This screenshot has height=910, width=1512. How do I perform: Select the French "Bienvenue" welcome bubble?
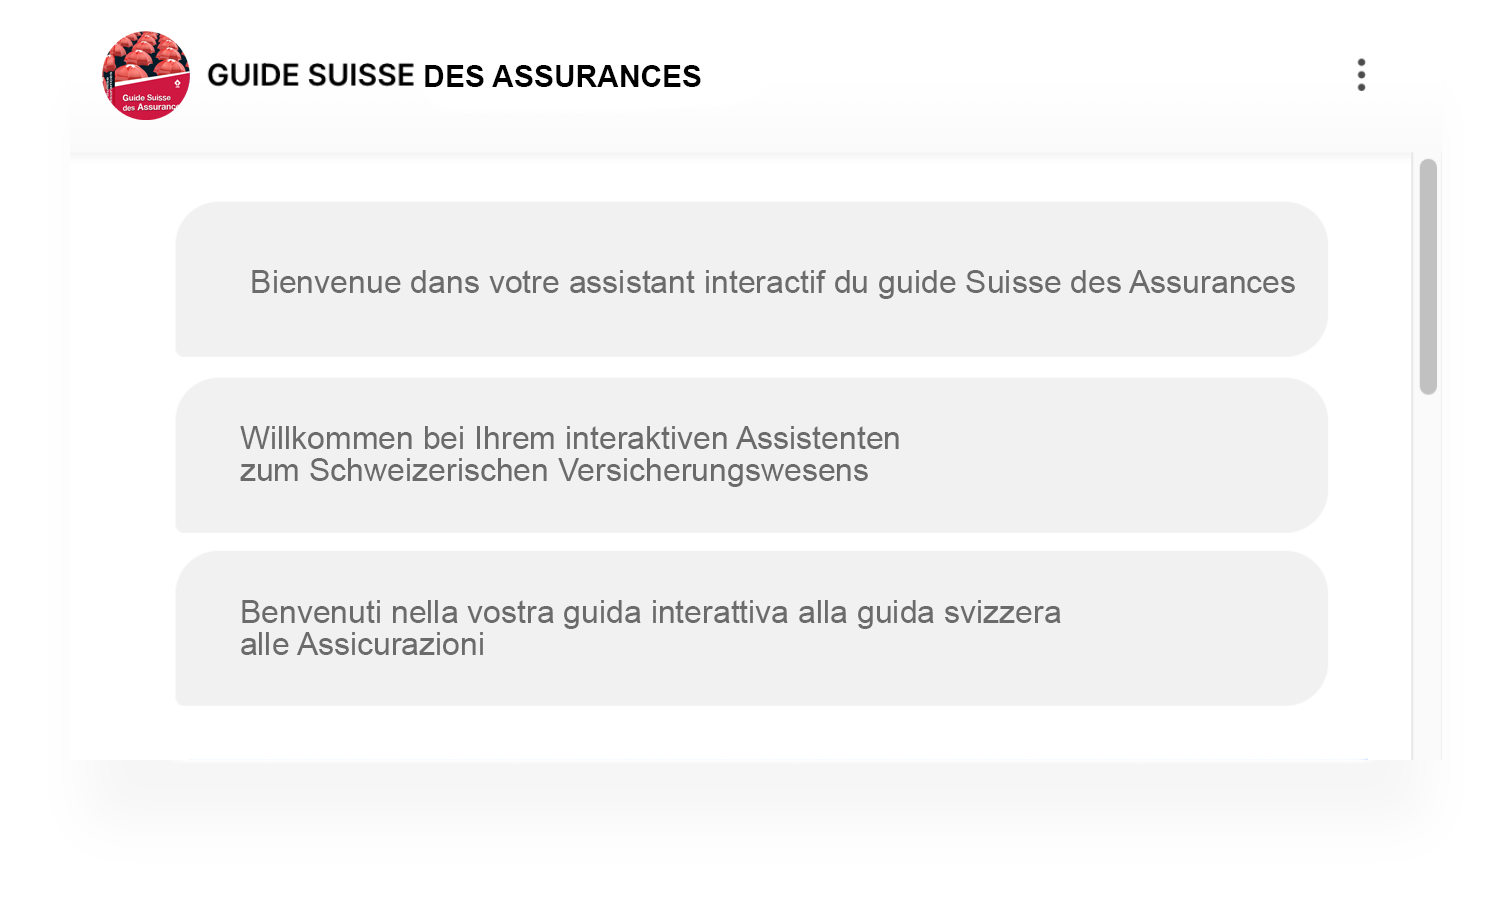(752, 279)
